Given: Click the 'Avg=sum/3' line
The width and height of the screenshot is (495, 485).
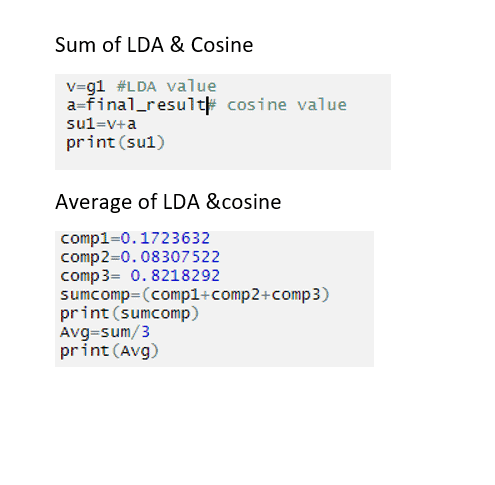Looking at the screenshot, I should pyautogui.click(x=105, y=332).
